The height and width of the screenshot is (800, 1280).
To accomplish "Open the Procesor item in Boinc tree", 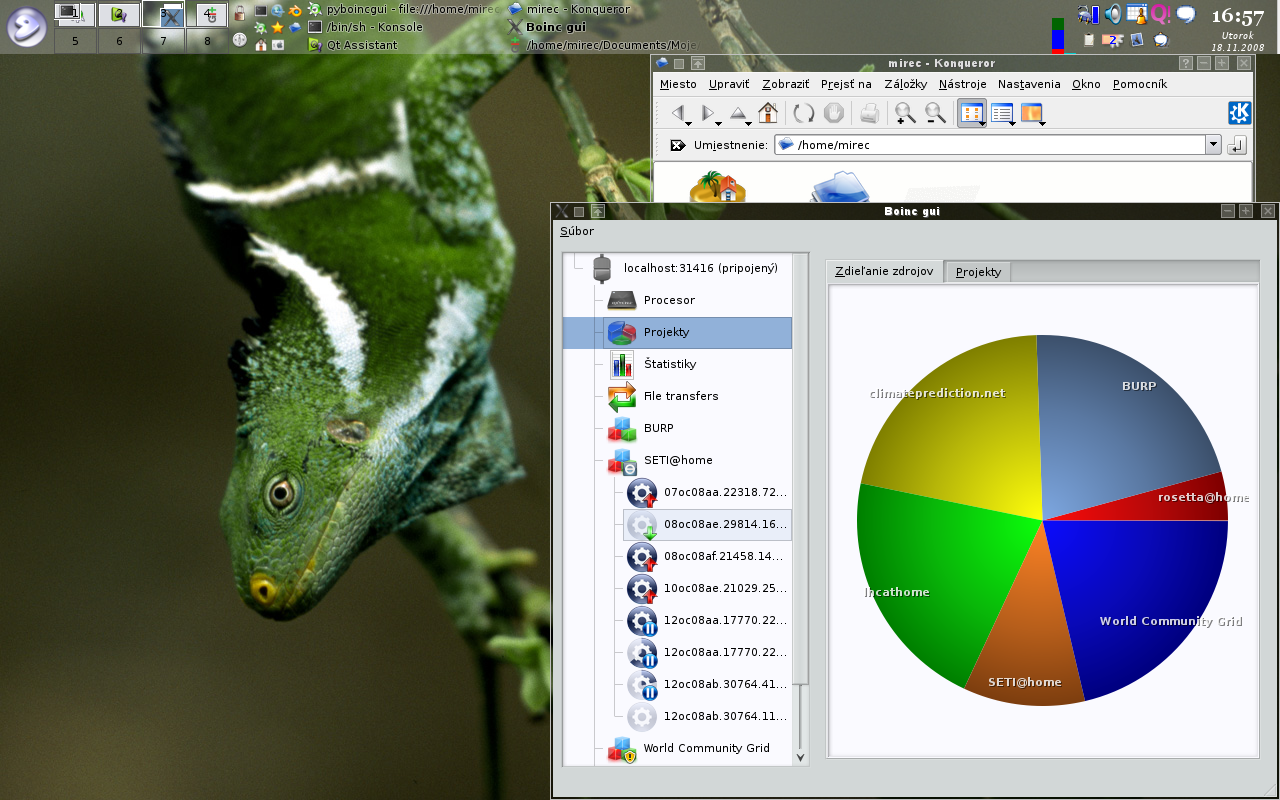I will 669,300.
